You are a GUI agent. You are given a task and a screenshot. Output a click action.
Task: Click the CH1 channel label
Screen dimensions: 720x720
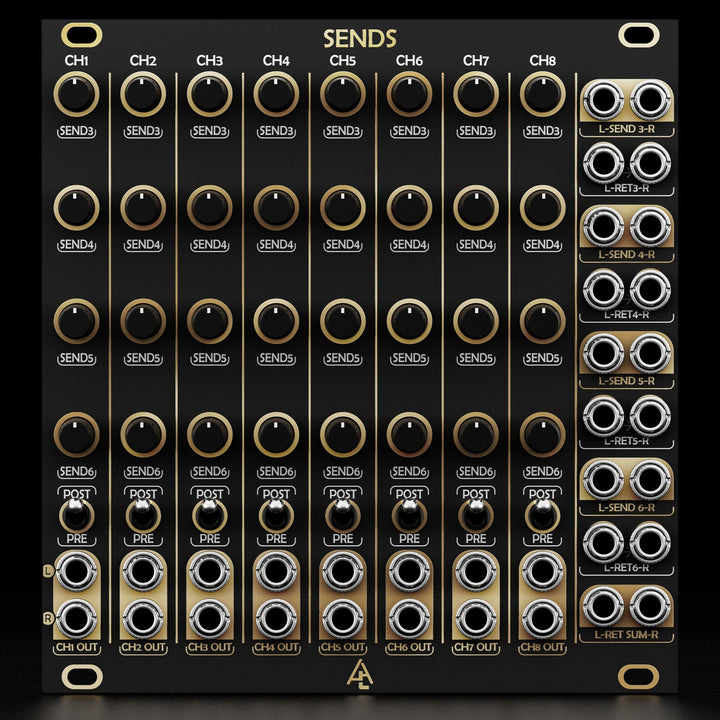tap(76, 60)
